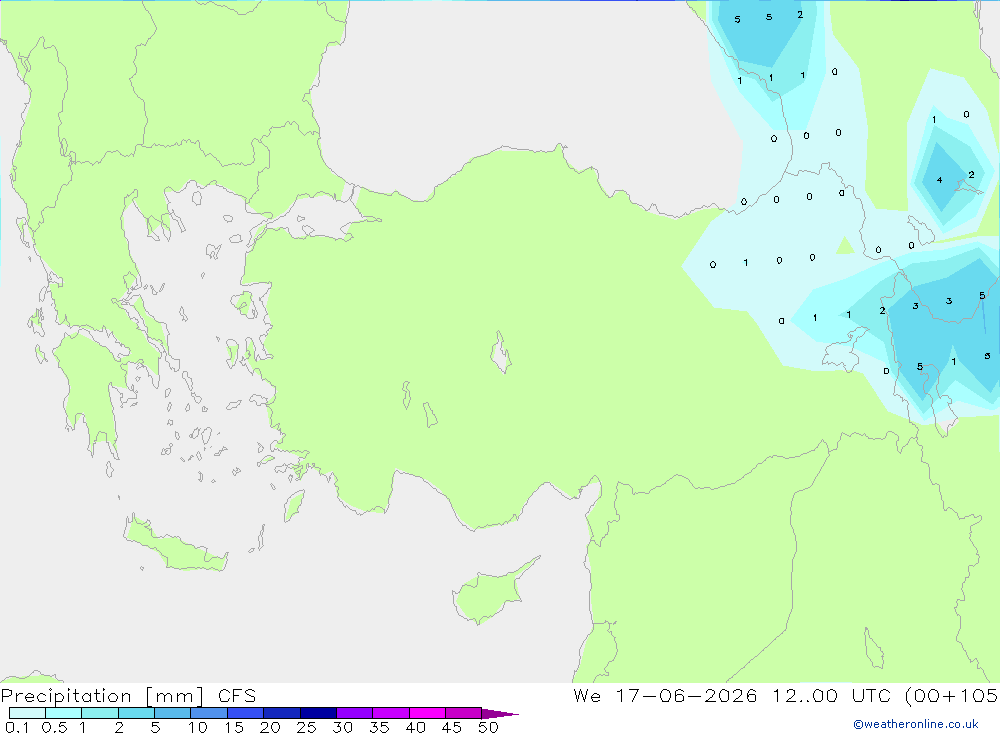Click the '45' legend scale label

(452, 727)
